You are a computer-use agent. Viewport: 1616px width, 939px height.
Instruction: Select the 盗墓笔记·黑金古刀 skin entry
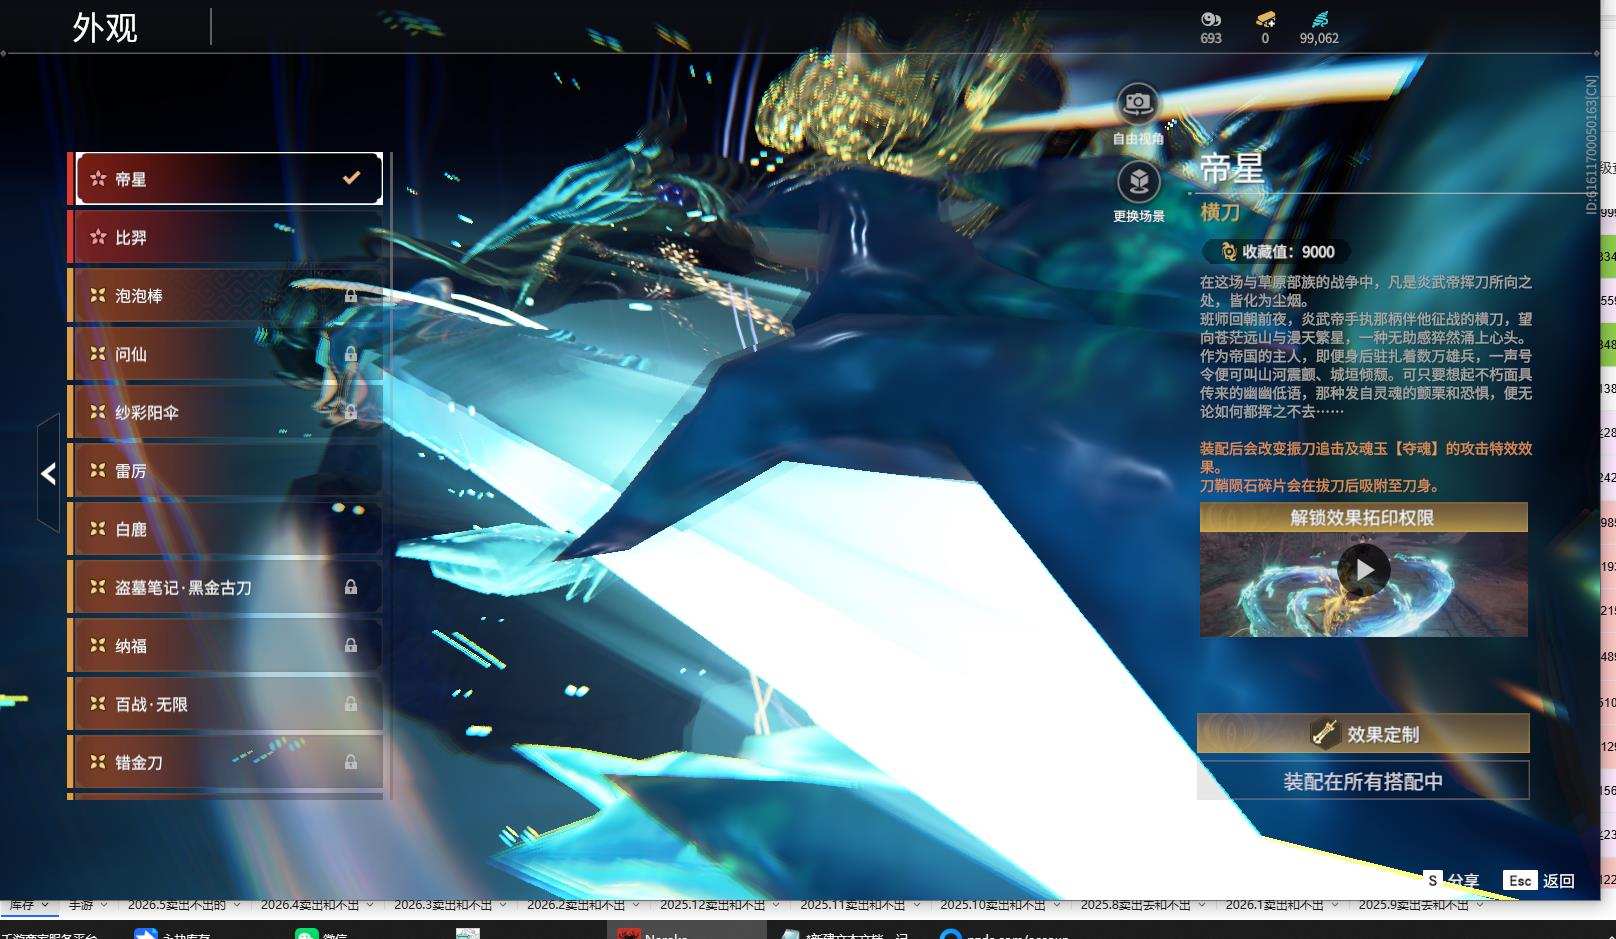click(228, 587)
